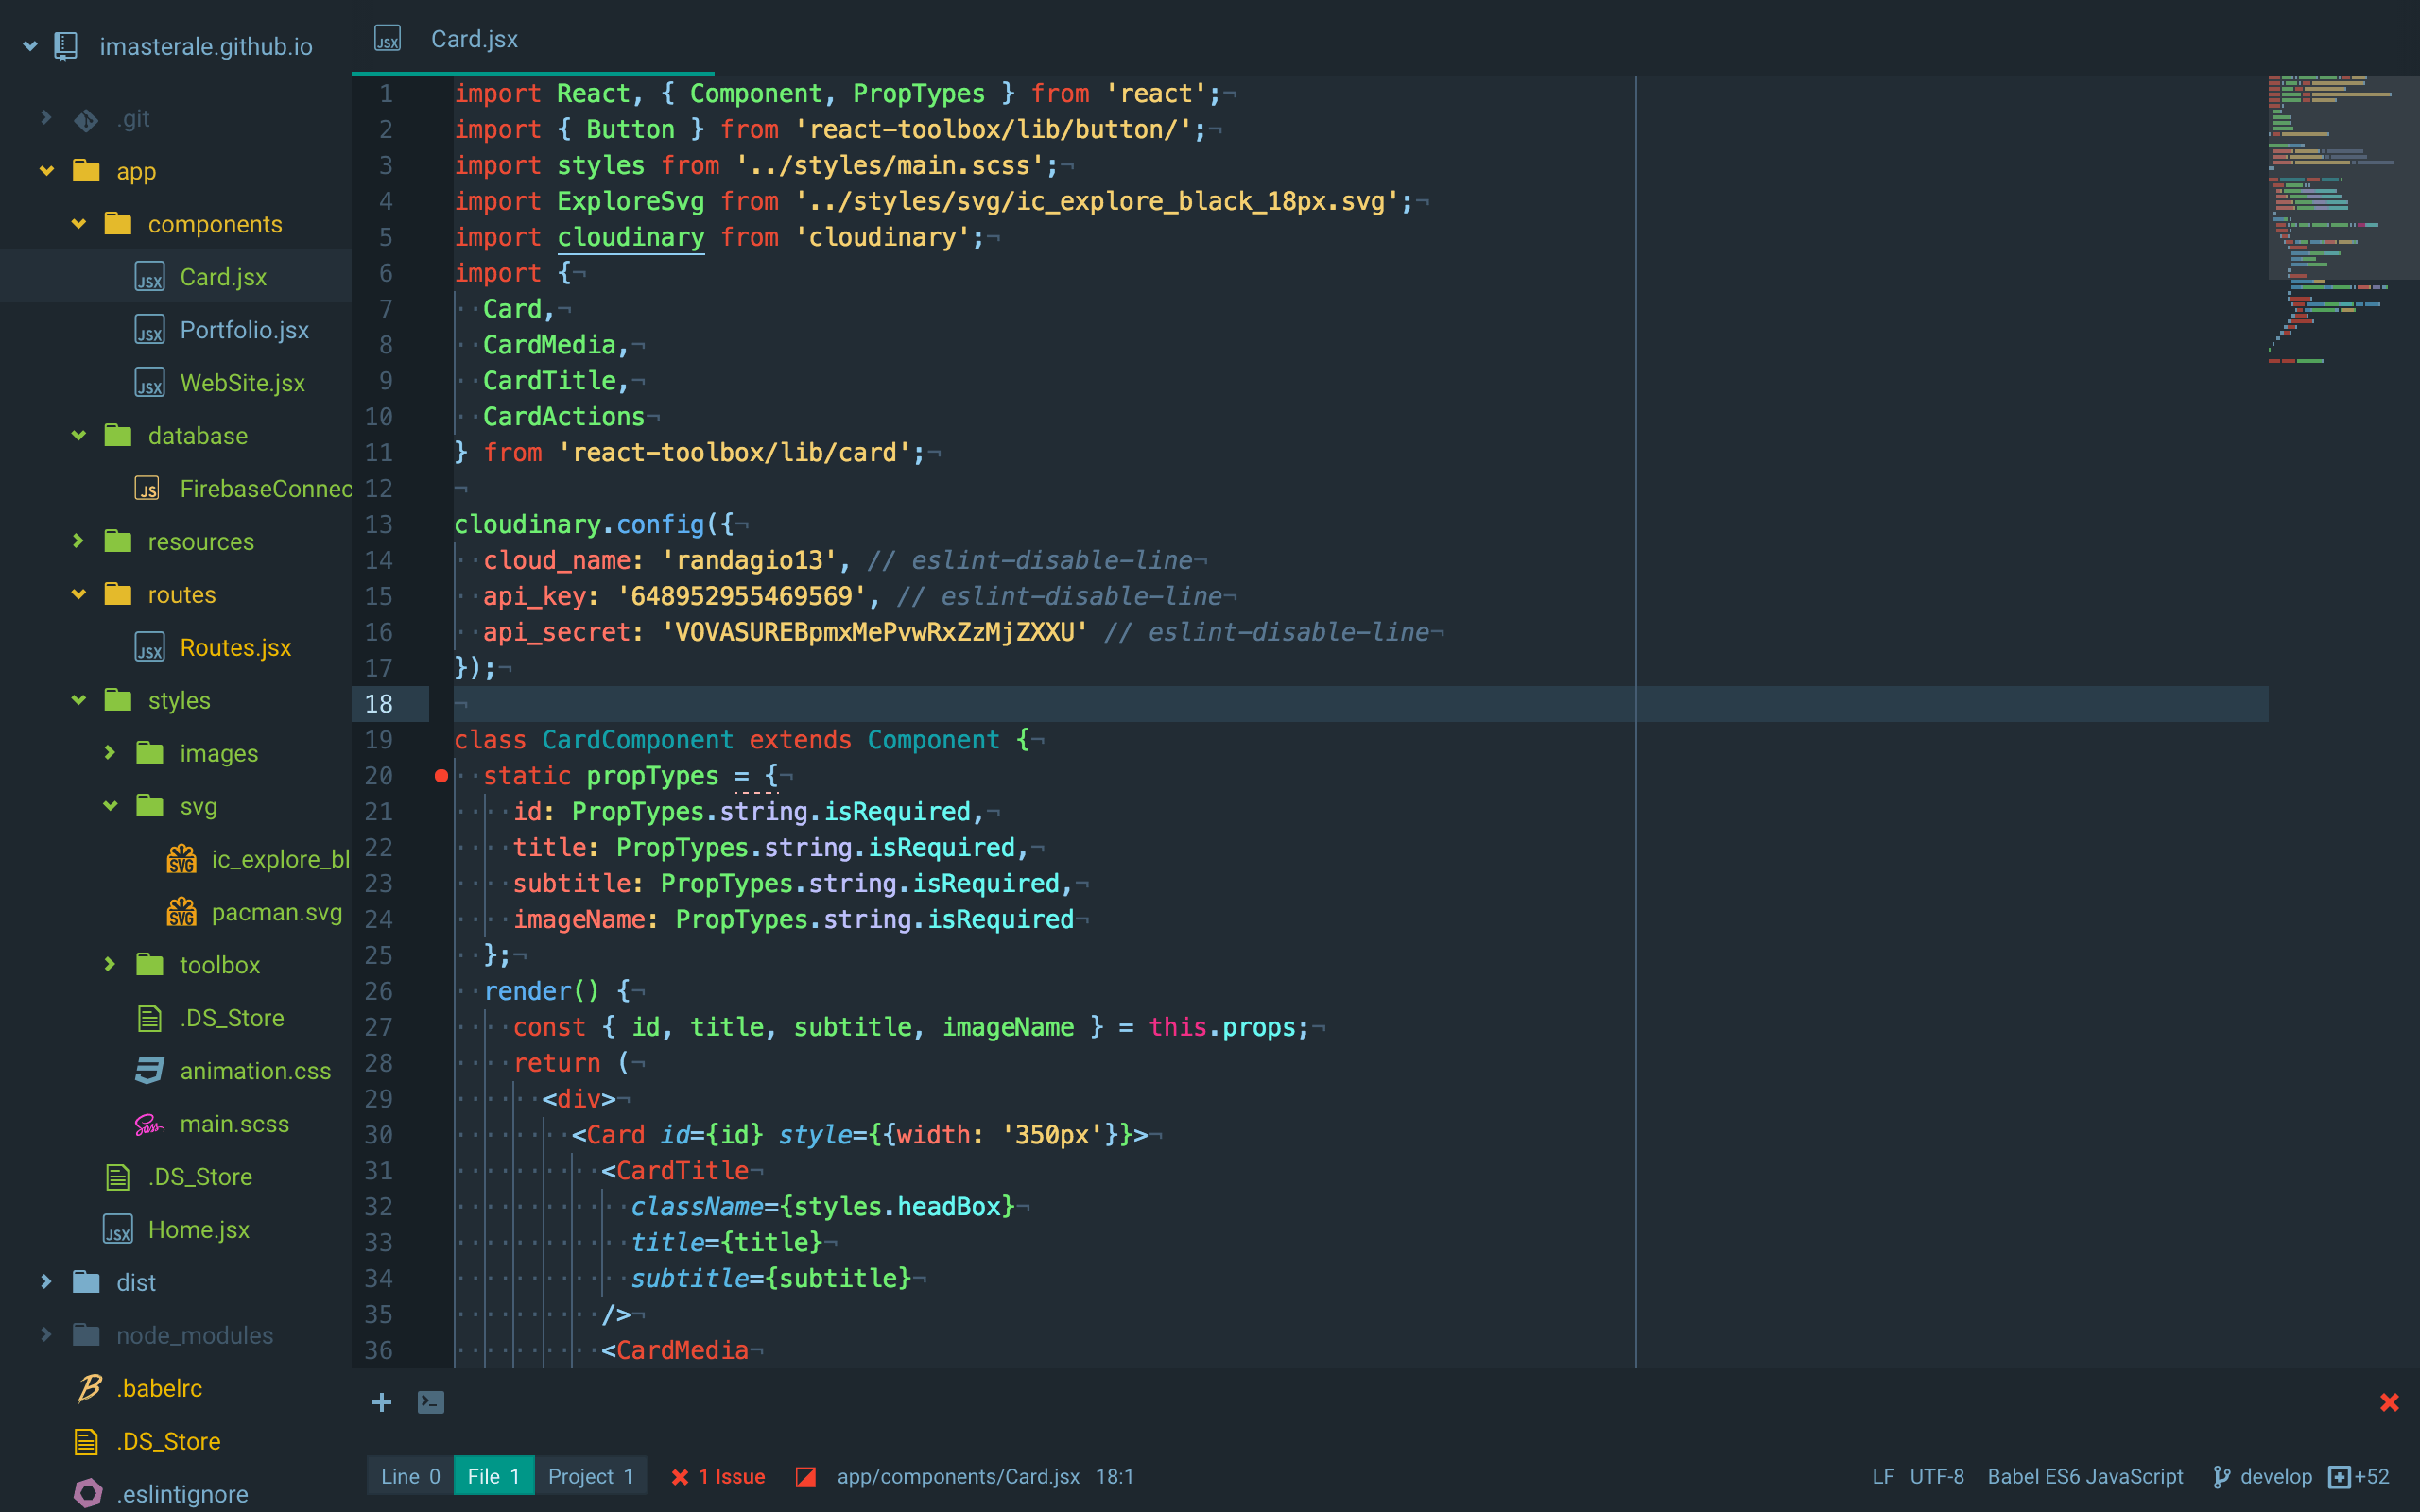Screen dimensions: 2420x1512
Task: Click the FirebaseConnec file icon in database
Action: click(x=151, y=488)
